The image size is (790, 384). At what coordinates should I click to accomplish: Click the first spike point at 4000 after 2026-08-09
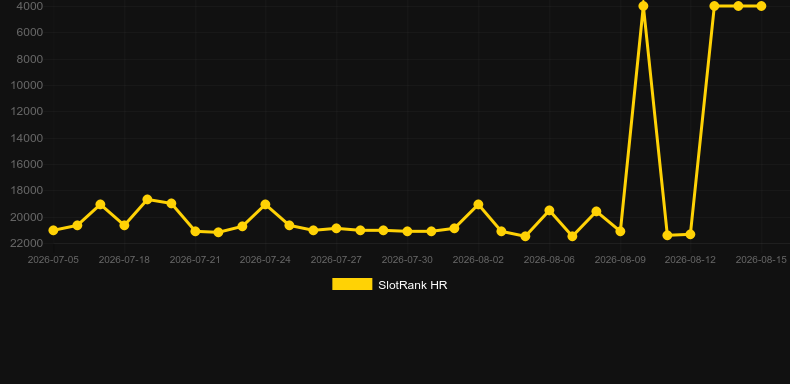point(643,6)
